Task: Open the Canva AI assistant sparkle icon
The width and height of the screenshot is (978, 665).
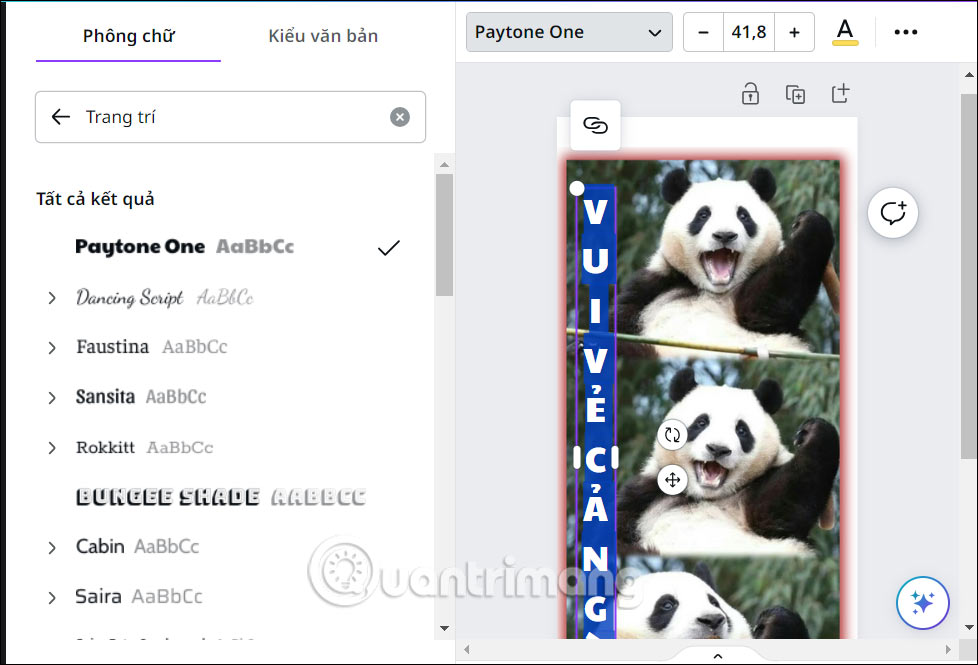Action: pos(922,602)
